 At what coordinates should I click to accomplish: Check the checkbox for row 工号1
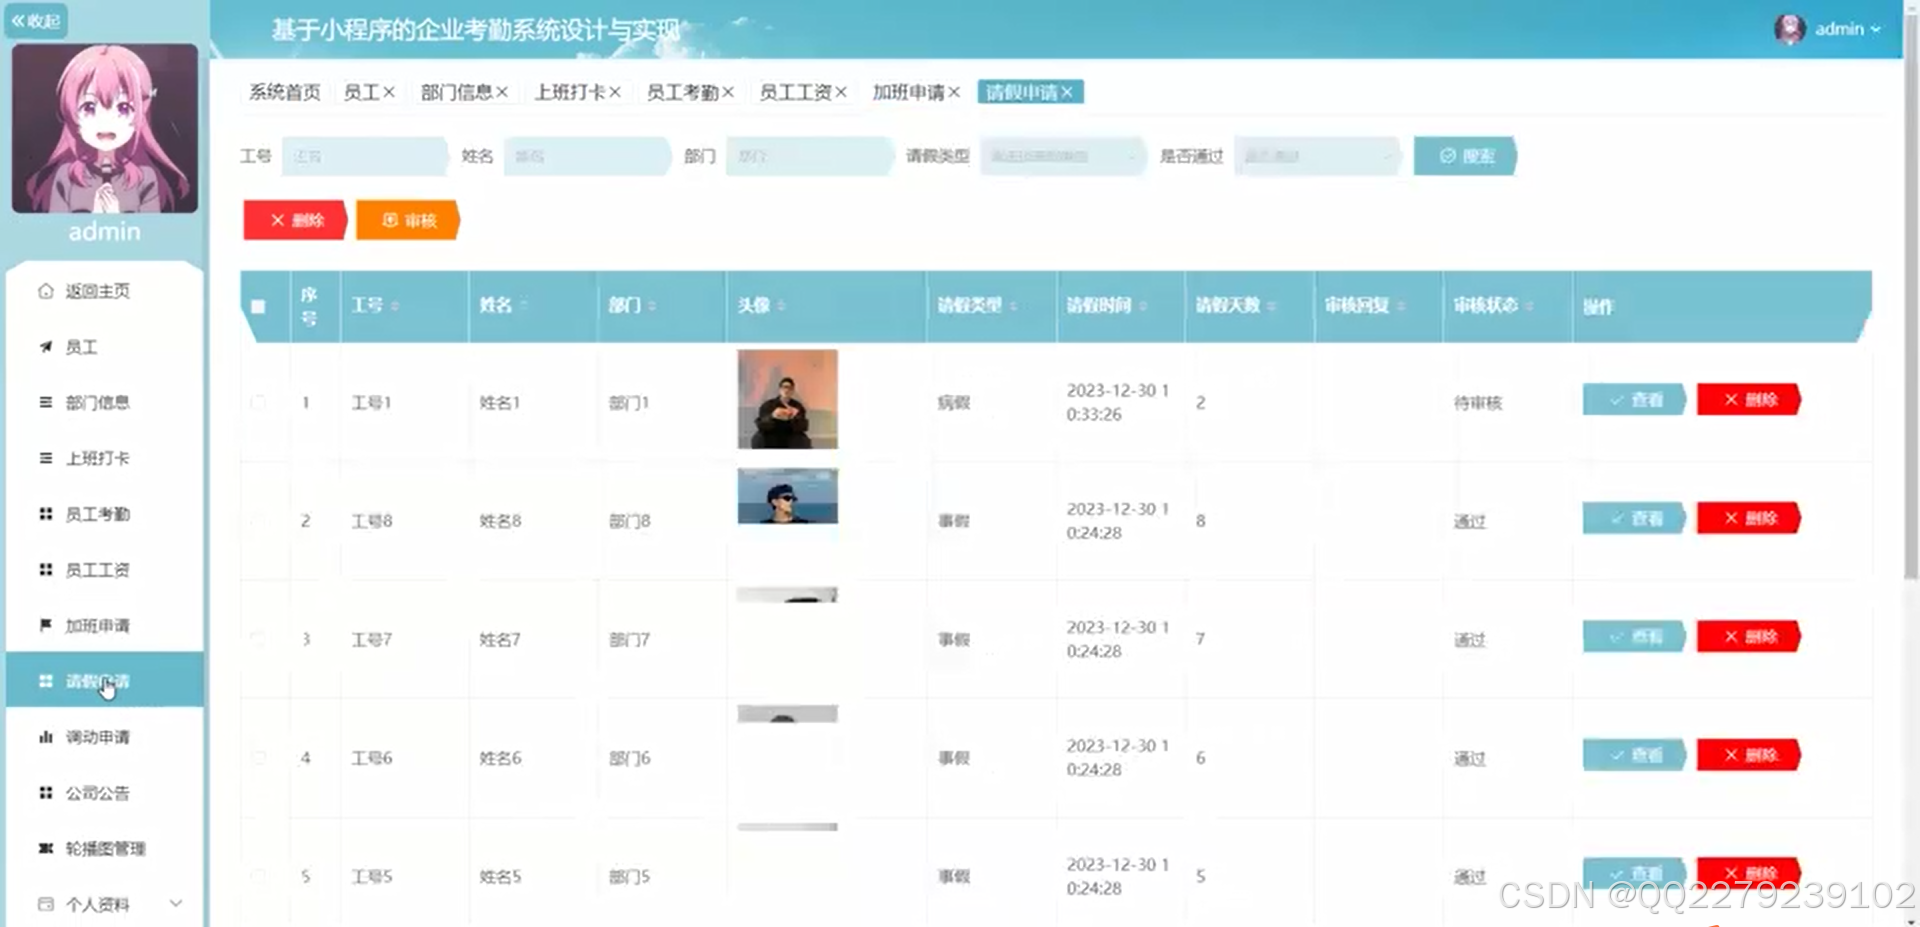pyautogui.click(x=258, y=402)
